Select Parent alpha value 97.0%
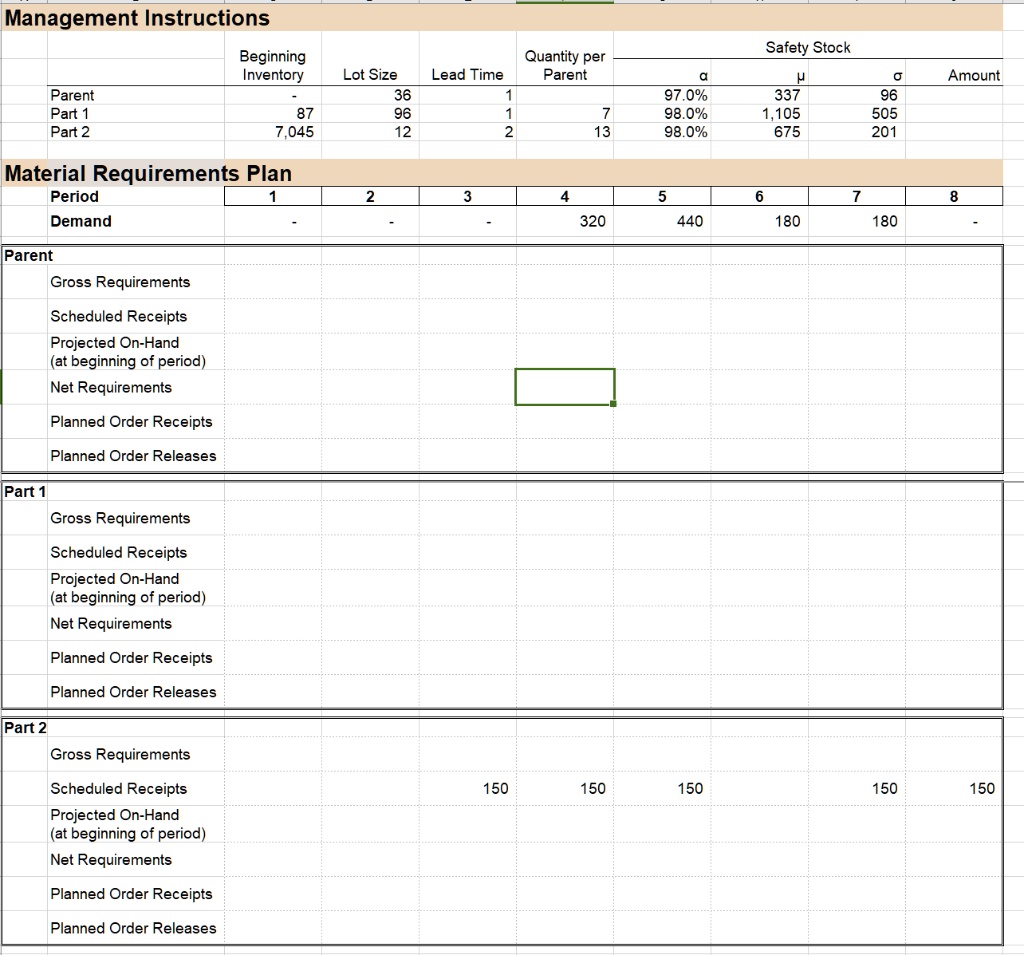The image size is (1024, 955). pyautogui.click(x=685, y=95)
